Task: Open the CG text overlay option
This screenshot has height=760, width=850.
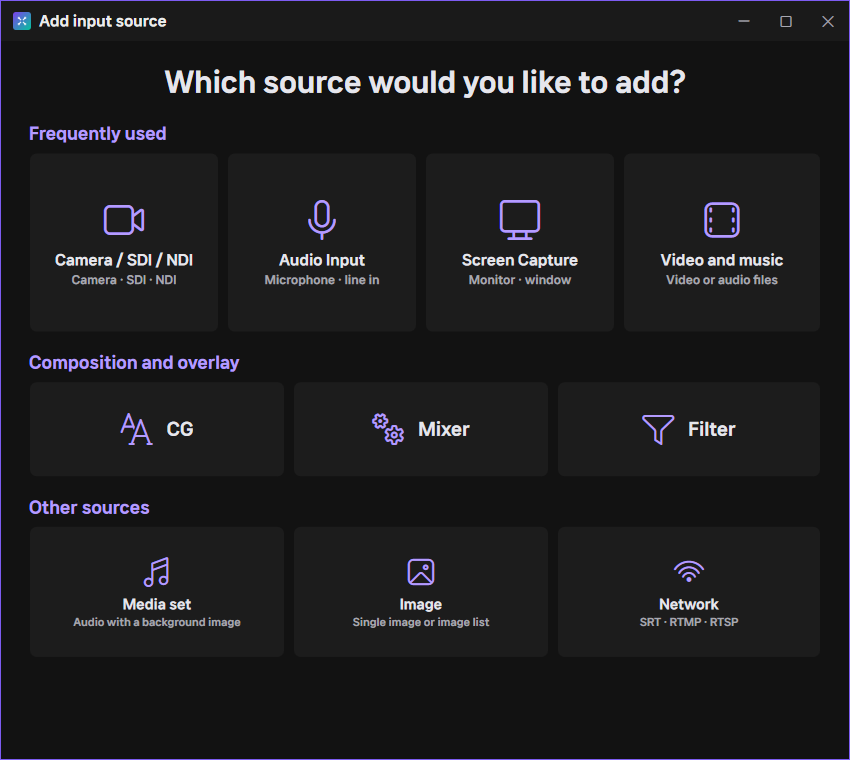Action: click(x=157, y=429)
